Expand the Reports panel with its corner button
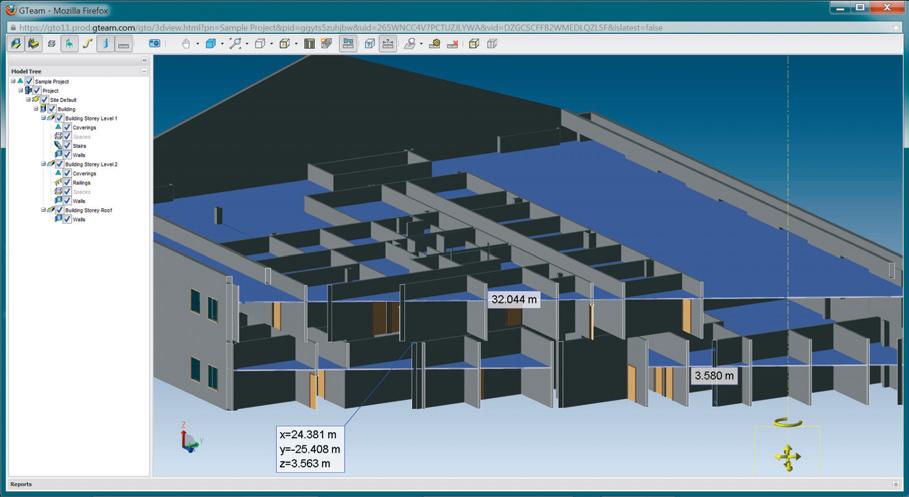The height and width of the screenshot is (497, 909). point(896,484)
